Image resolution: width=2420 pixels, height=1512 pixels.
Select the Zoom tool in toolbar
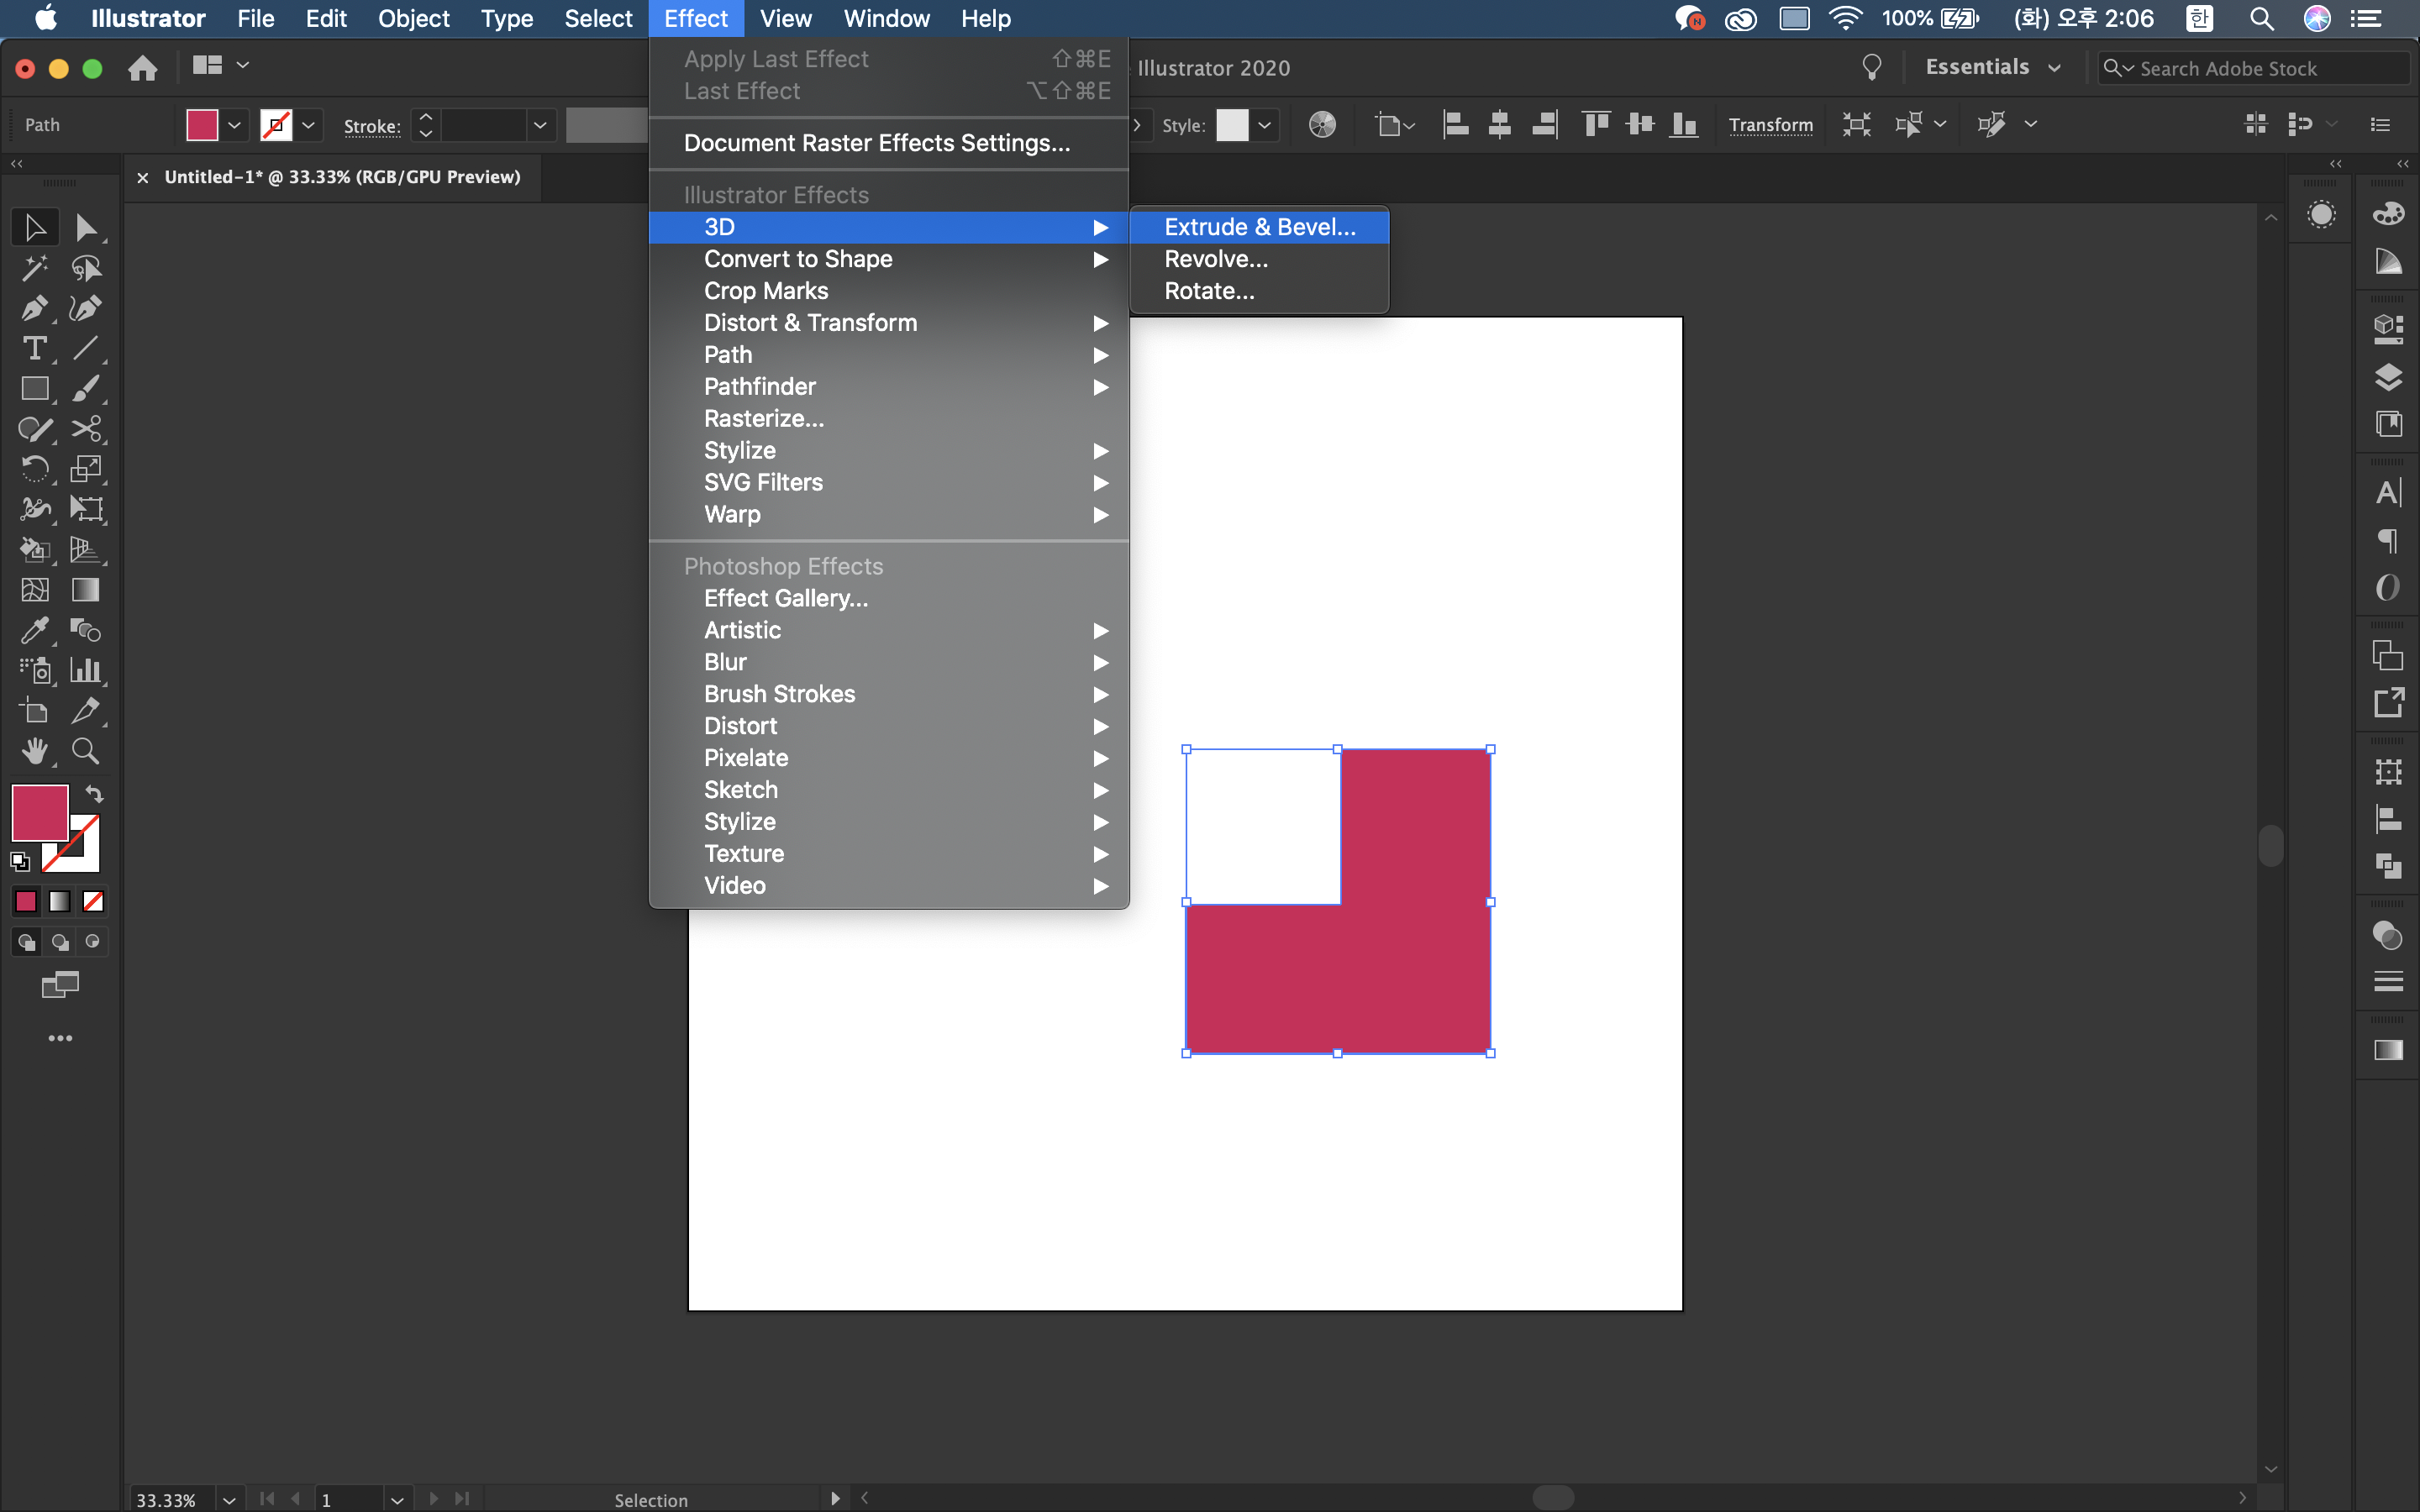85,751
